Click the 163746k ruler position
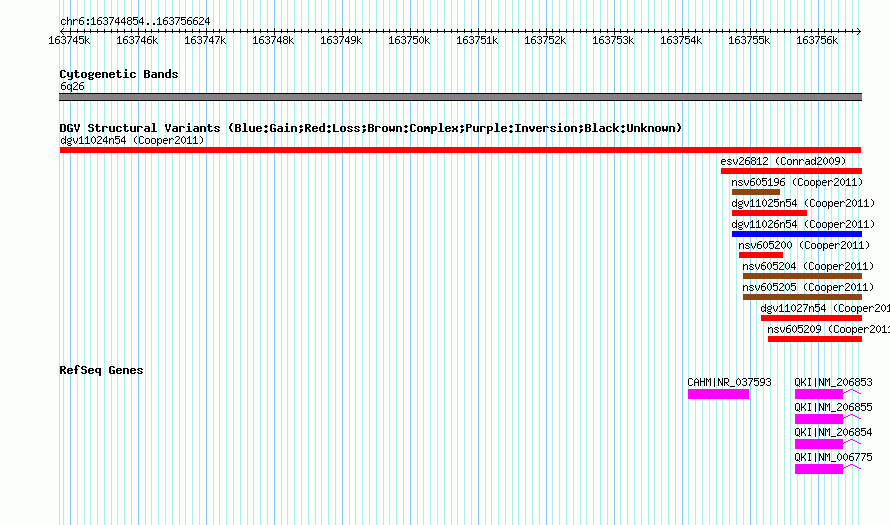The image size is (890, 525). coord(137,40)
